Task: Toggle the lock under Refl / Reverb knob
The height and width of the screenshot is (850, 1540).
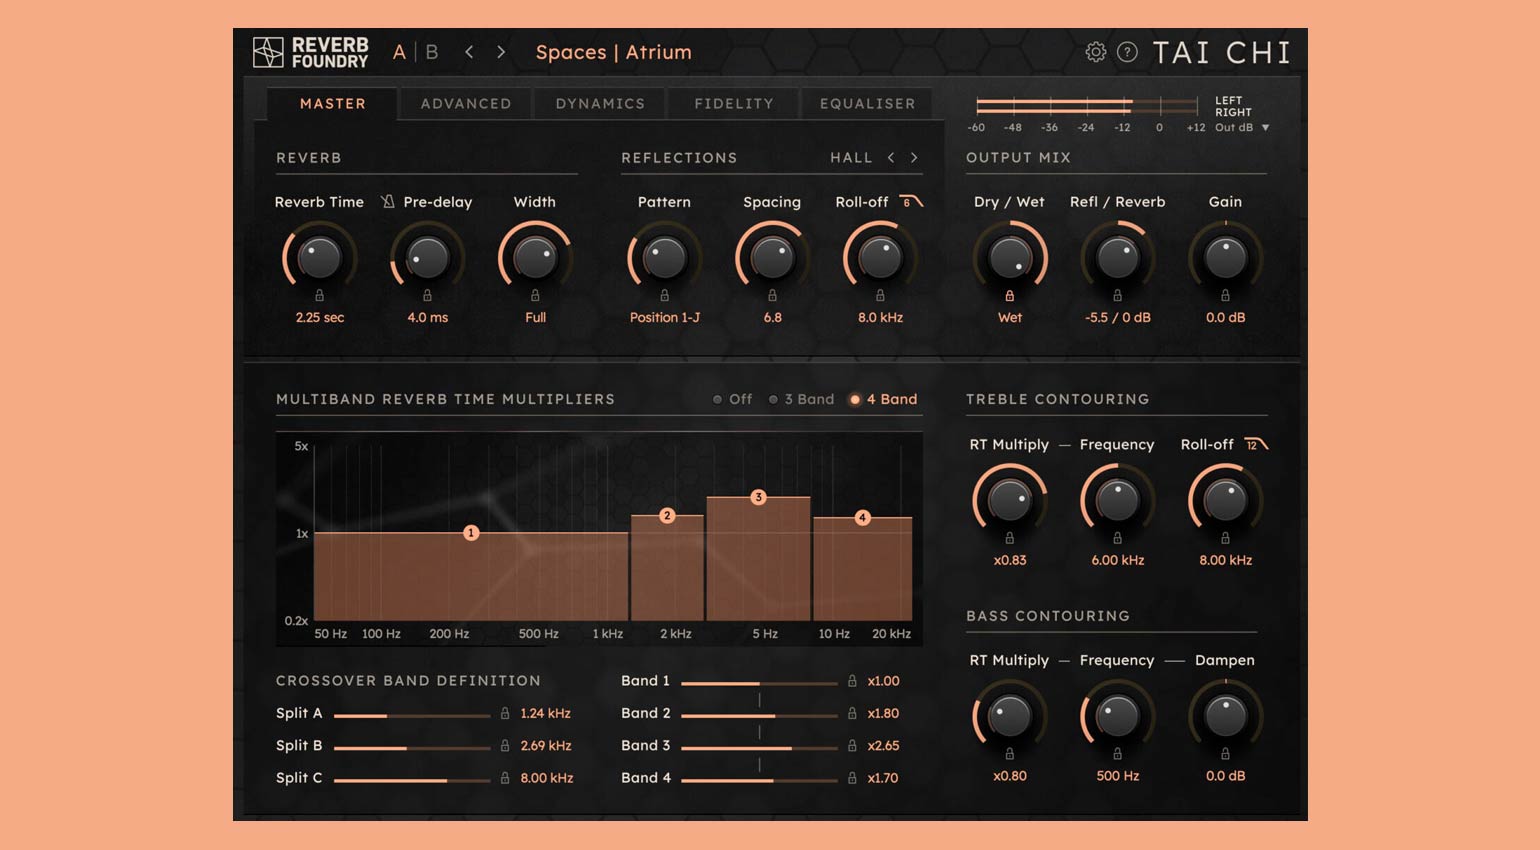Action: 1118,295
